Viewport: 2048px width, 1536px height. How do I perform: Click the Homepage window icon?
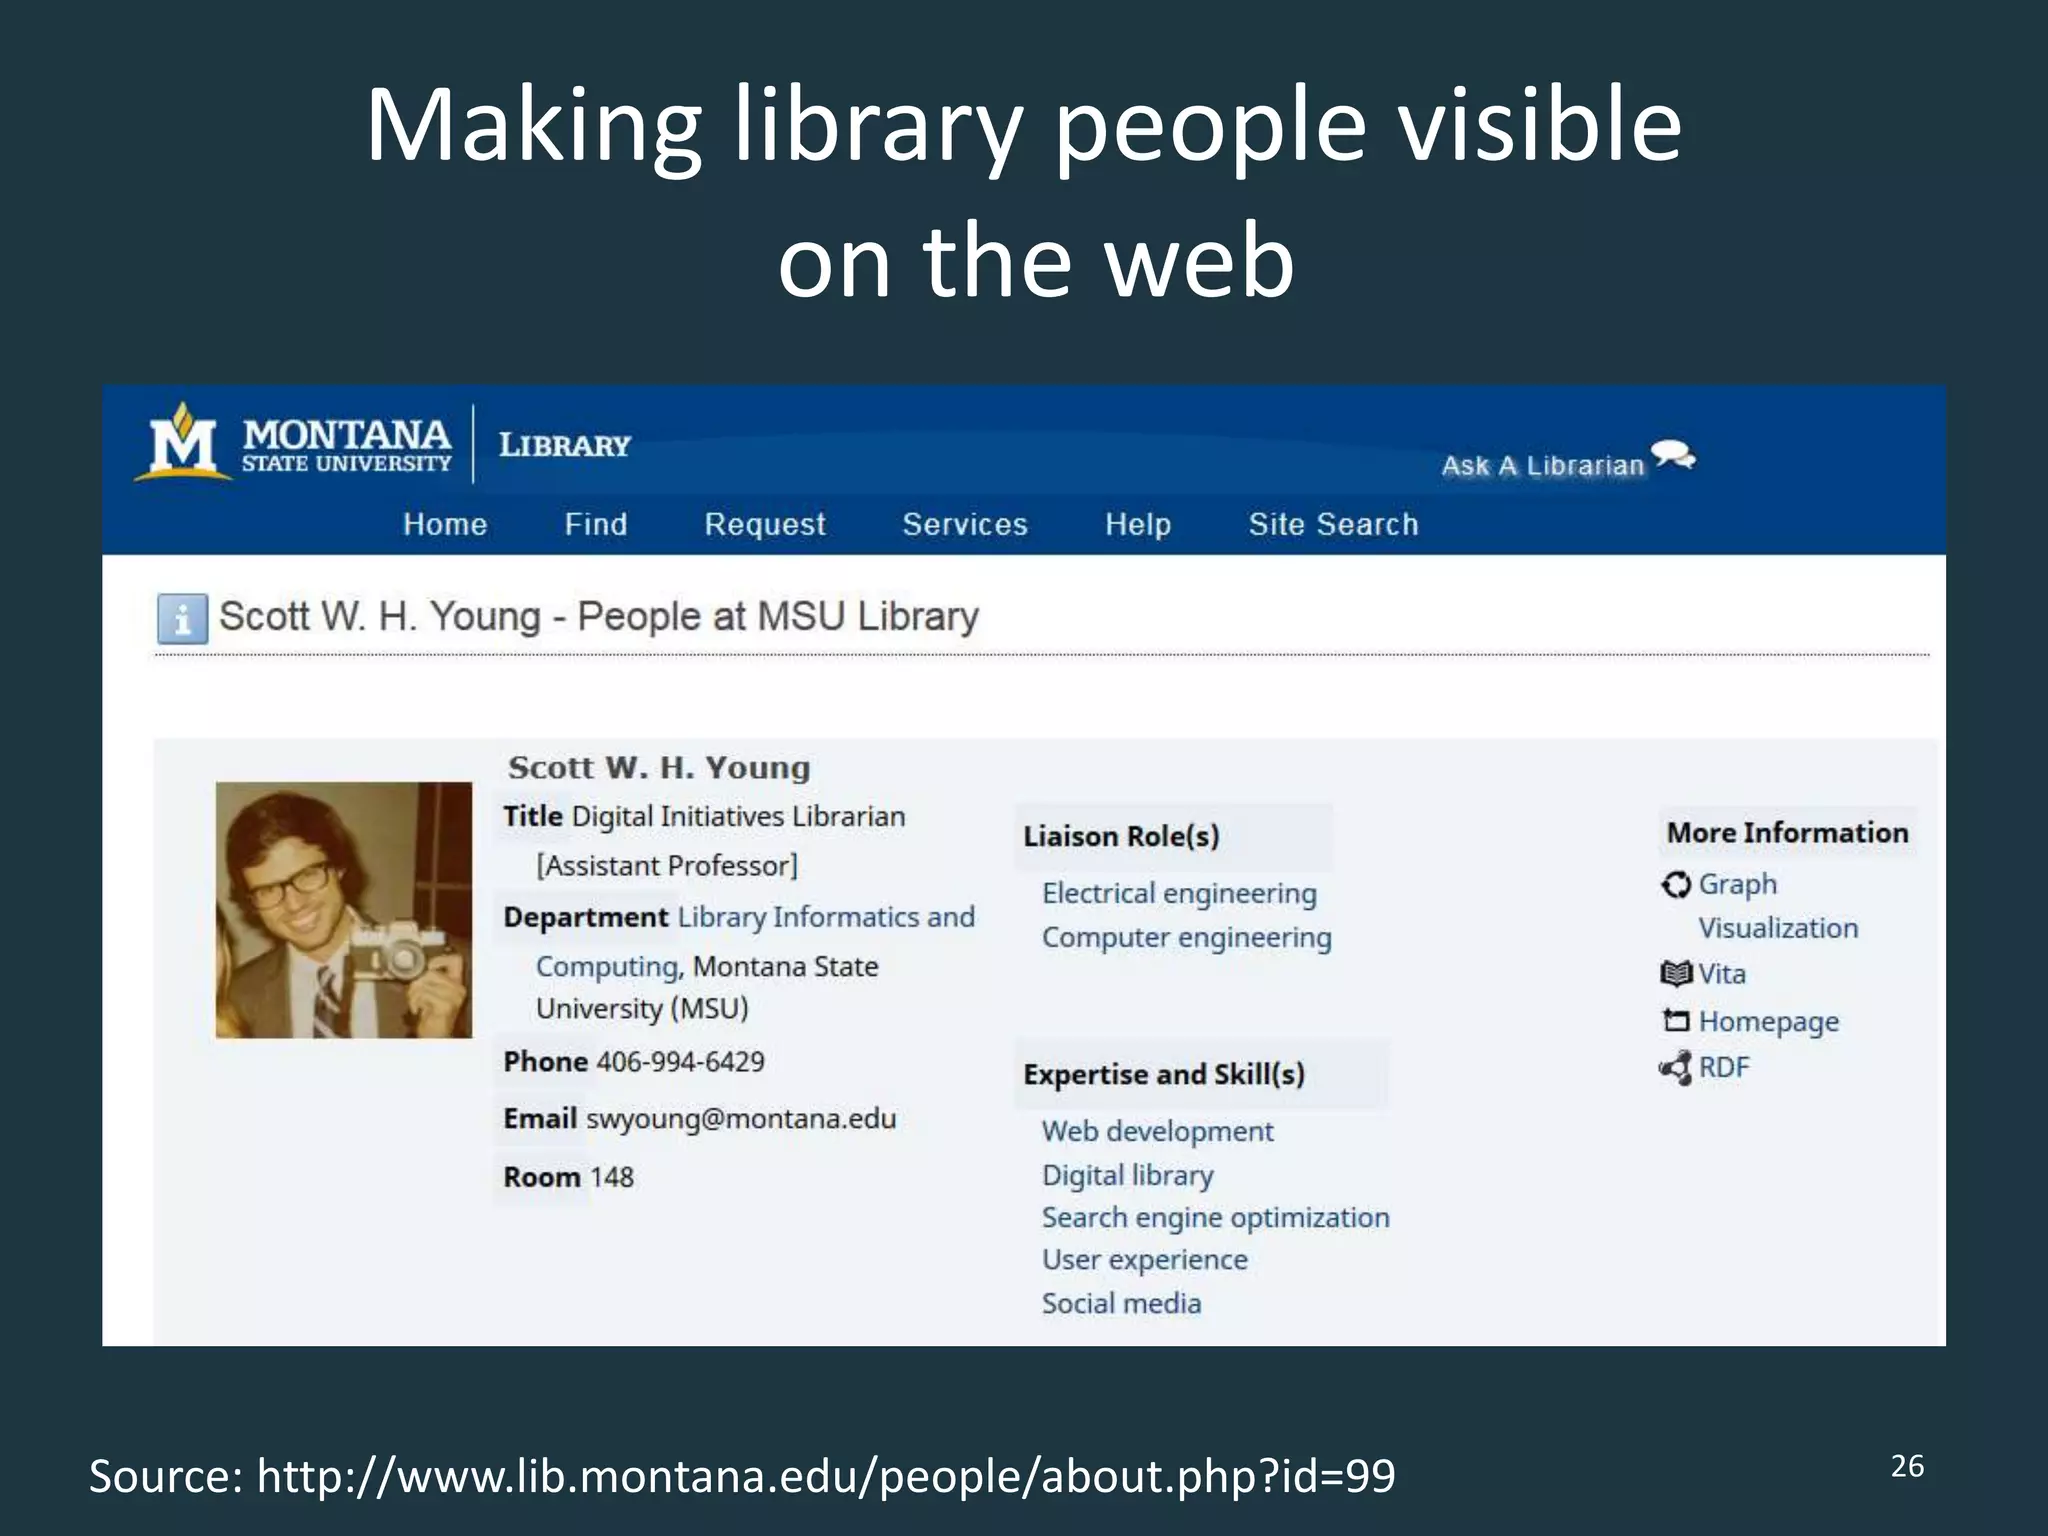(1676, 1021)
